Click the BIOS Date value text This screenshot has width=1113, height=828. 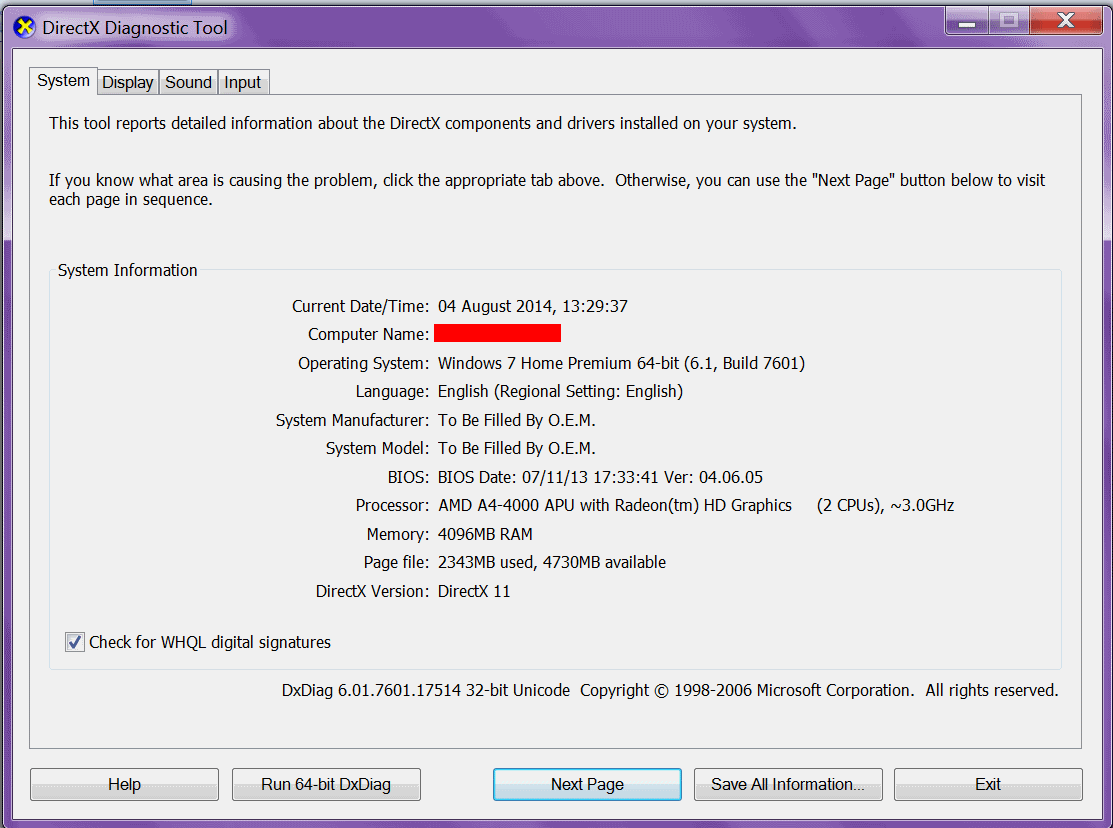coord(600,477)
